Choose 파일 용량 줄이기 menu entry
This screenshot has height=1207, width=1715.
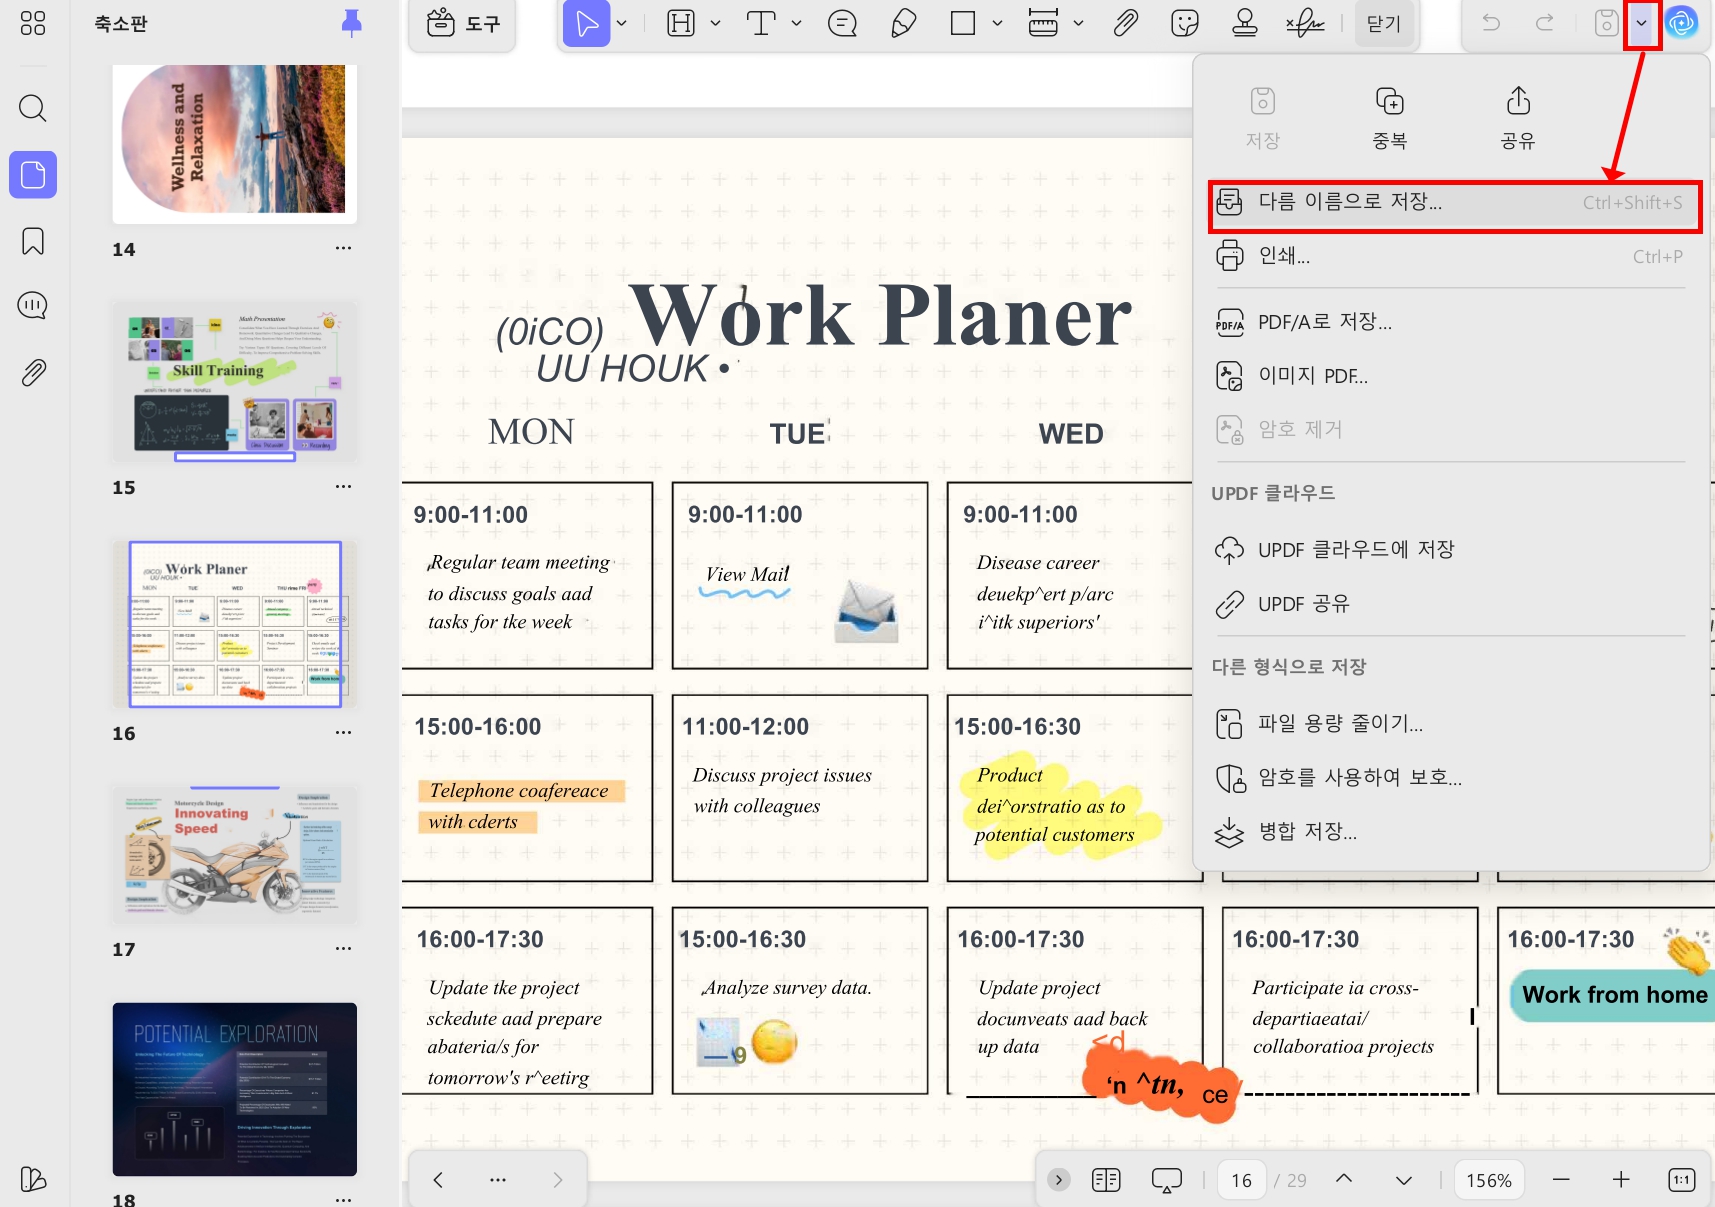pos(1340,723)
